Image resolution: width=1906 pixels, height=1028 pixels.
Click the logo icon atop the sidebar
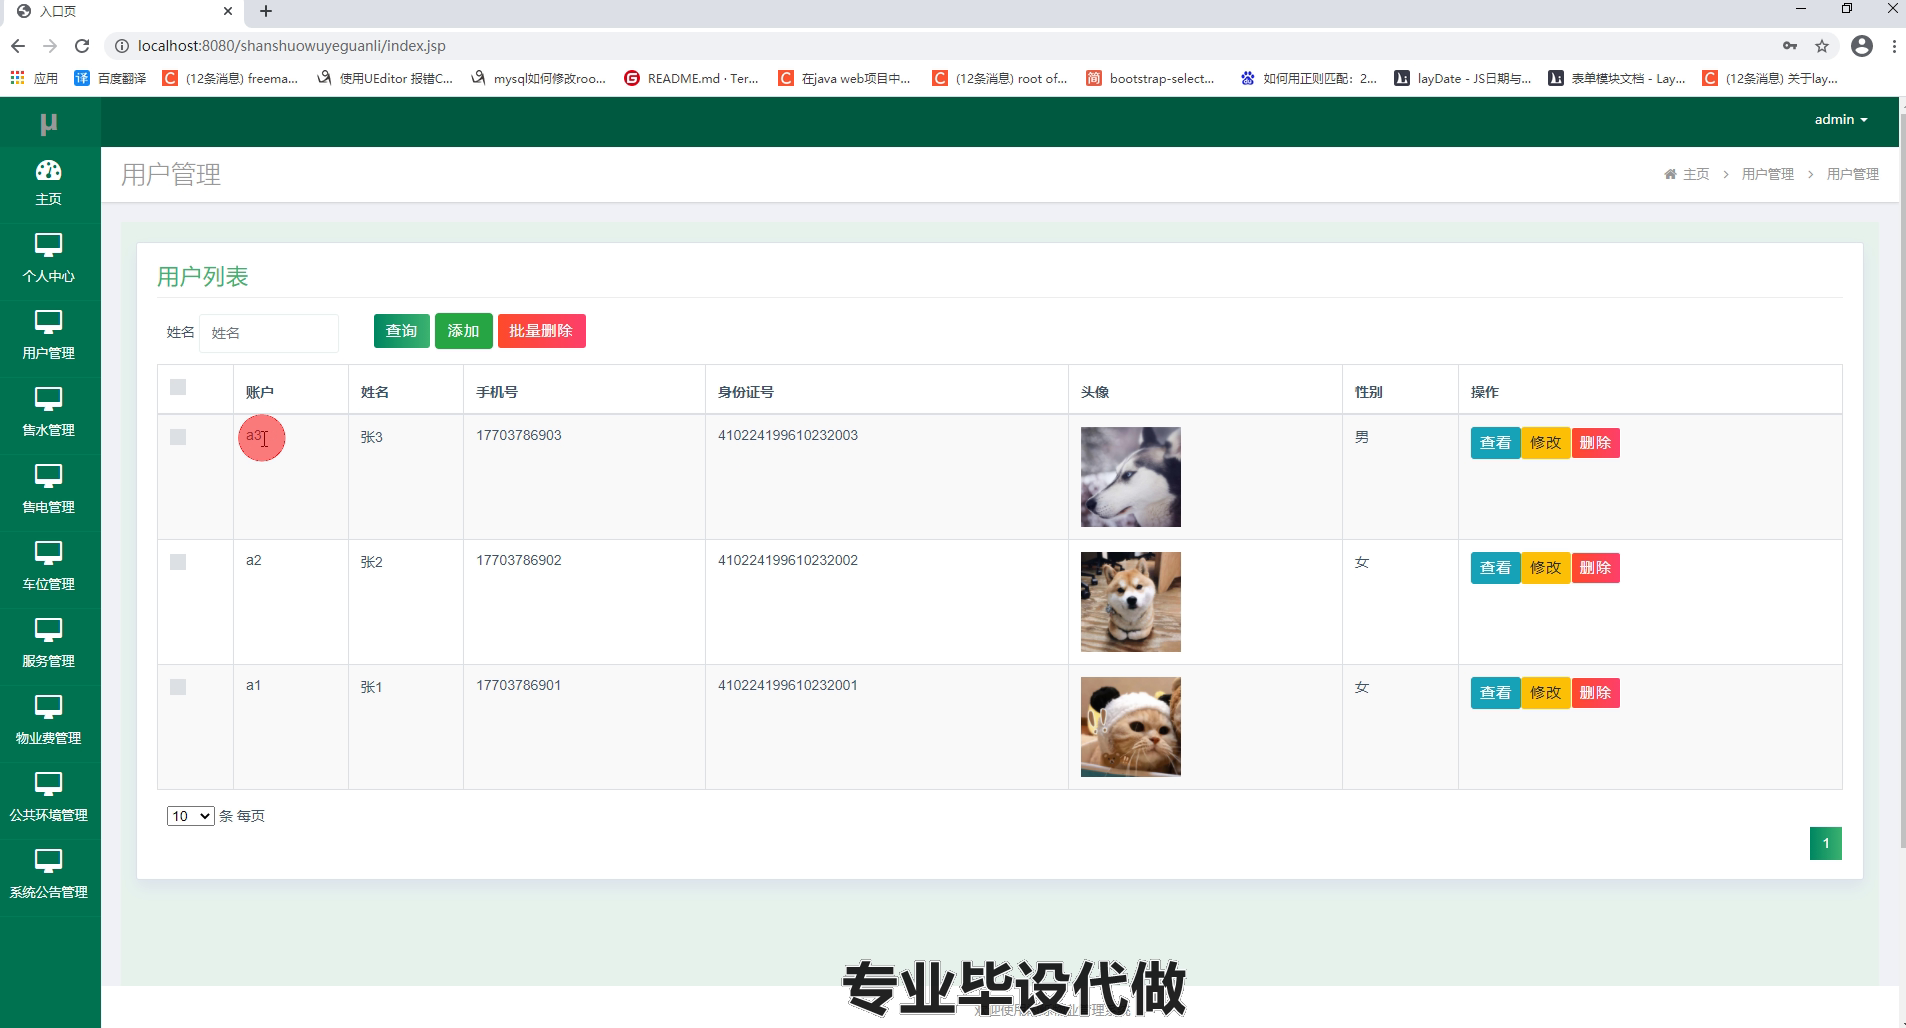pos(48,123)
